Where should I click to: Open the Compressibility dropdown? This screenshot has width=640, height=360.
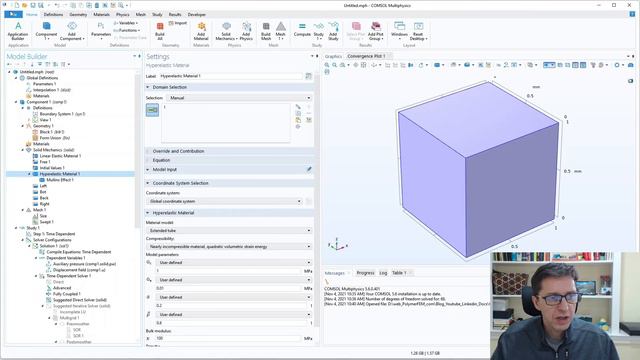pyautogui.click(x=229, y=247)
